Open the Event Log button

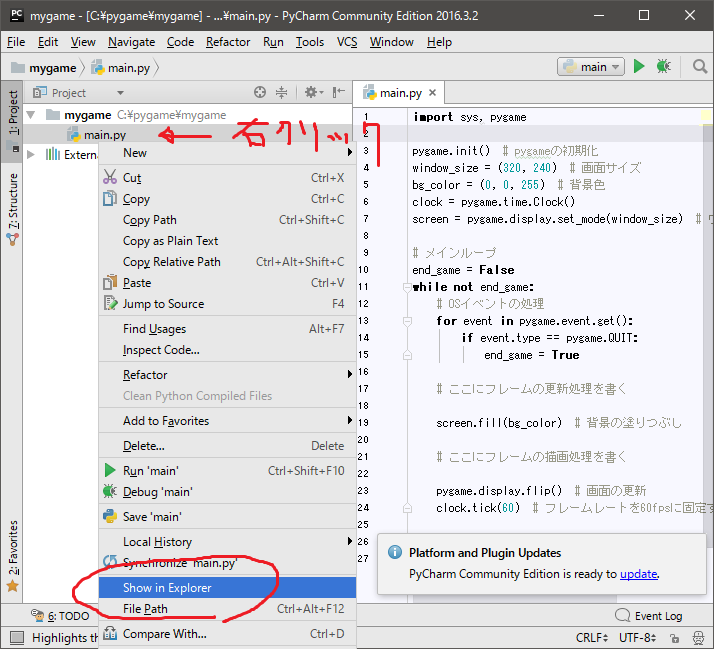tap(648, 616)
